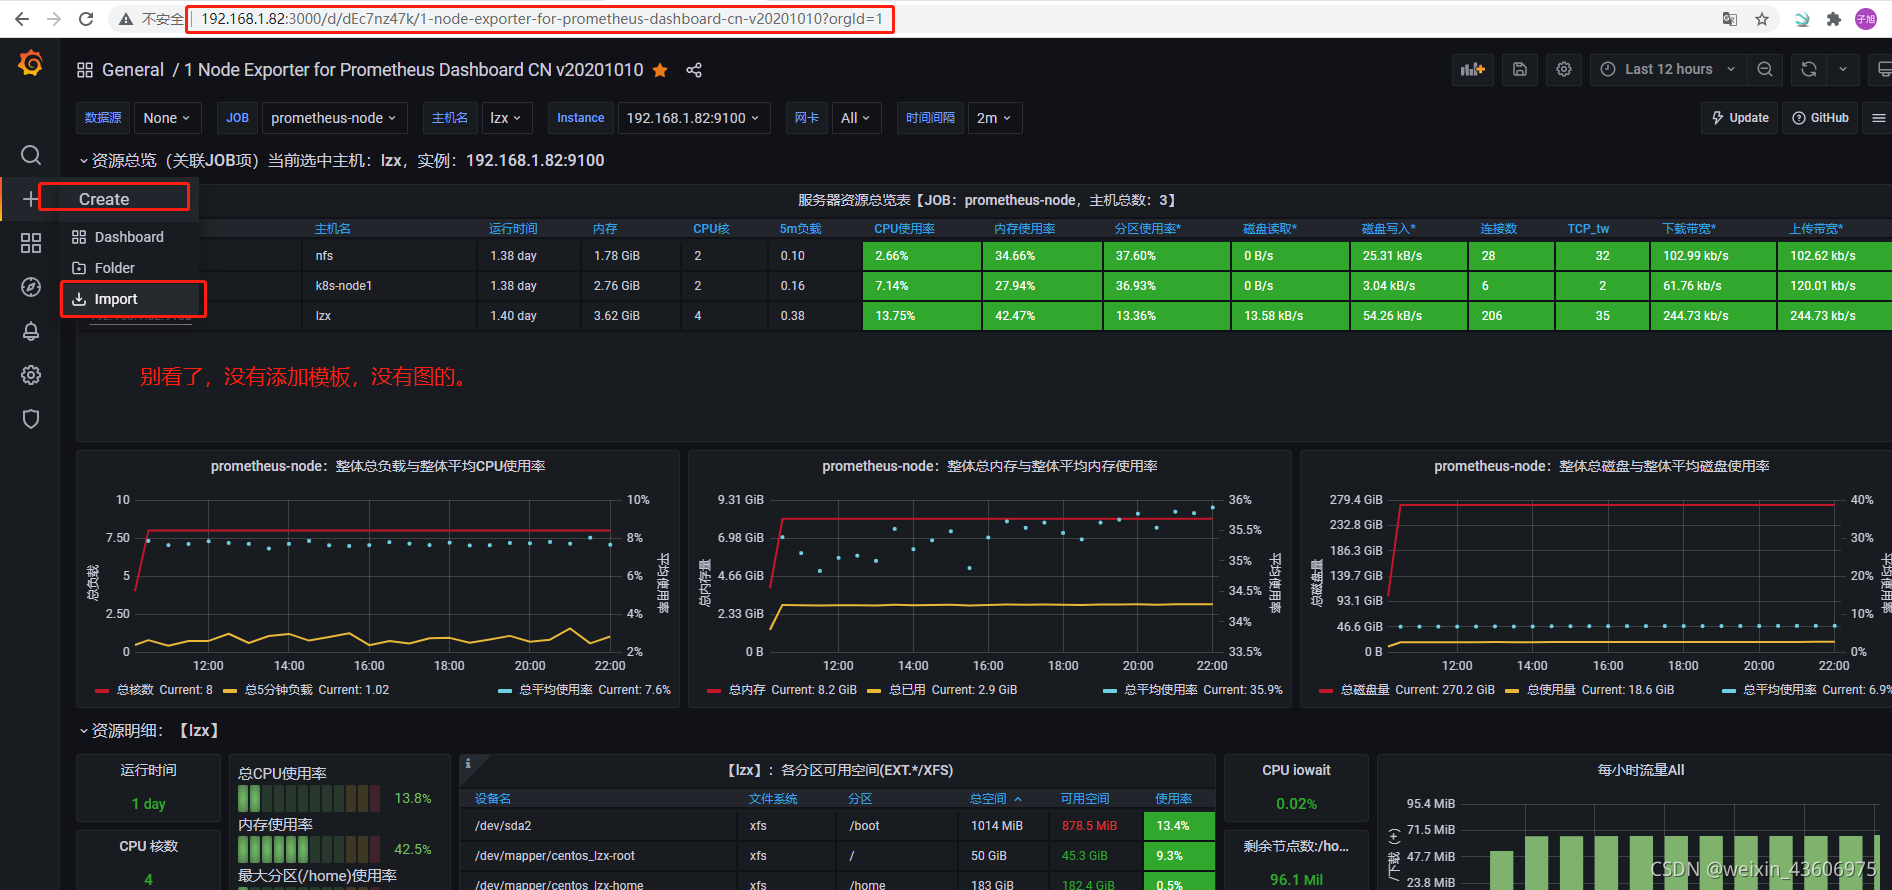Sort table by 内存使用率 column
The width and height of the screenshot is (1892, 890).
pyautogui.click(x=1024, y=229)
